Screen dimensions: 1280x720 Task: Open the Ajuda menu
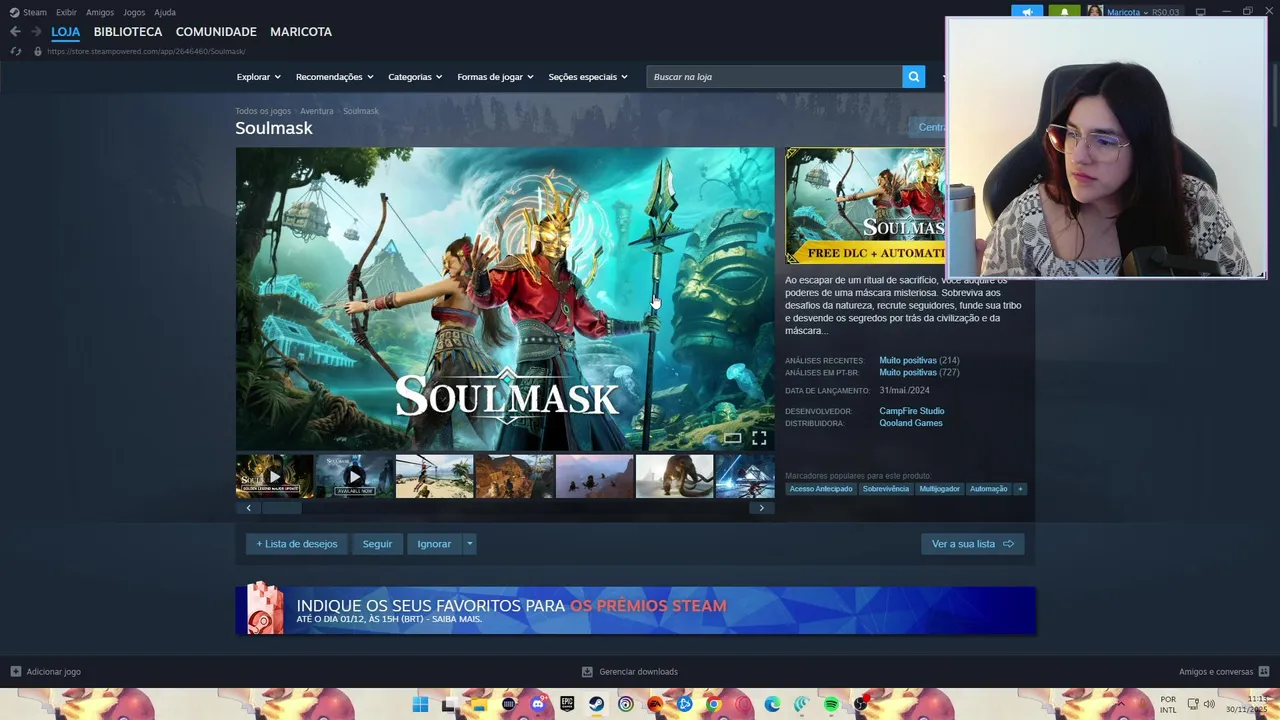pyautogui.click(x=165, y=12)
